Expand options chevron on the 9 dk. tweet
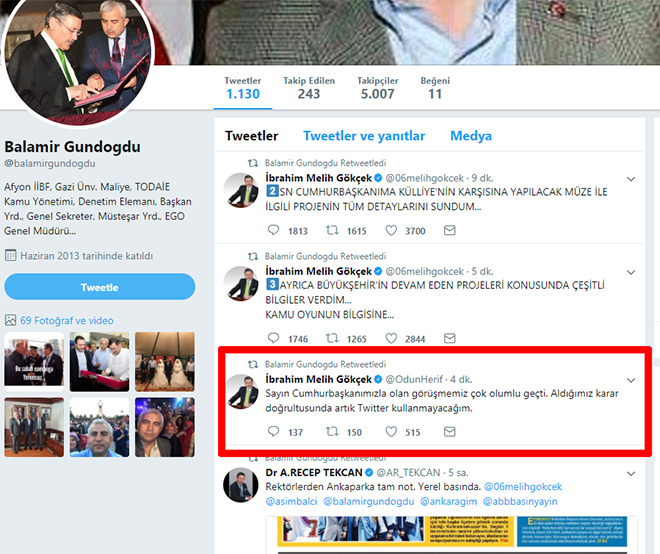 point(631,179)
